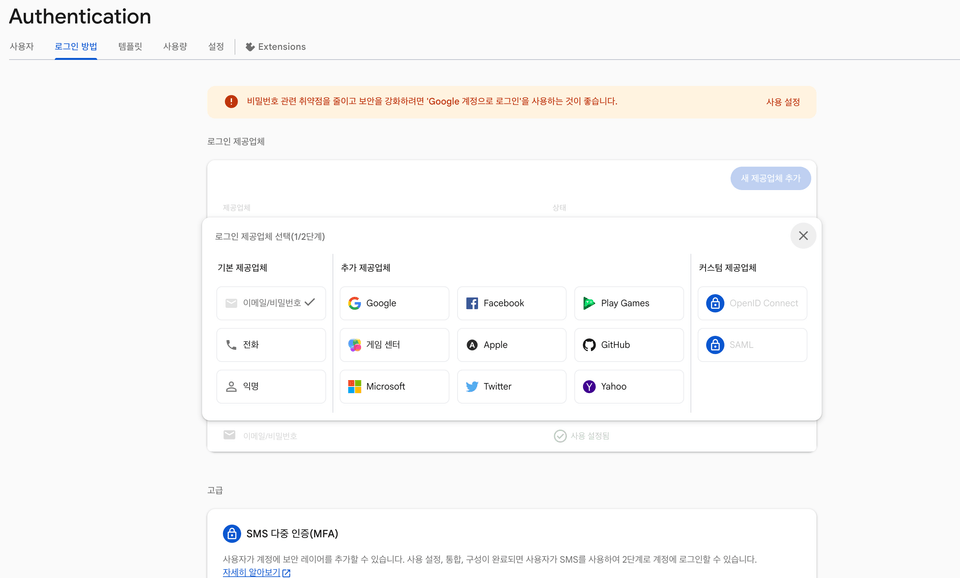Click the red warning icon in banner
960x578 pixels.
tap(231, 102)
